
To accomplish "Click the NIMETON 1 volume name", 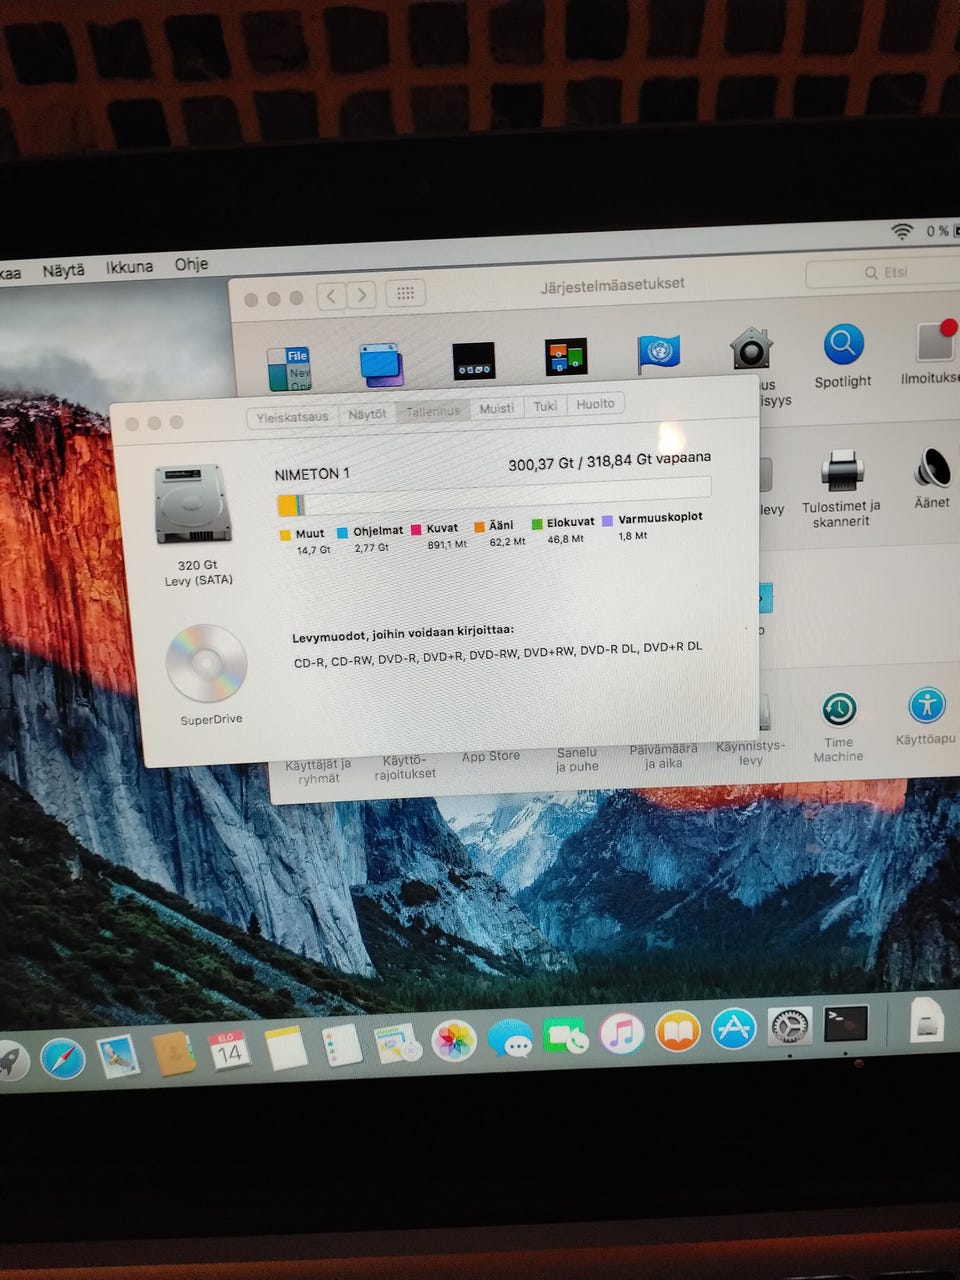I will (312, 474).
